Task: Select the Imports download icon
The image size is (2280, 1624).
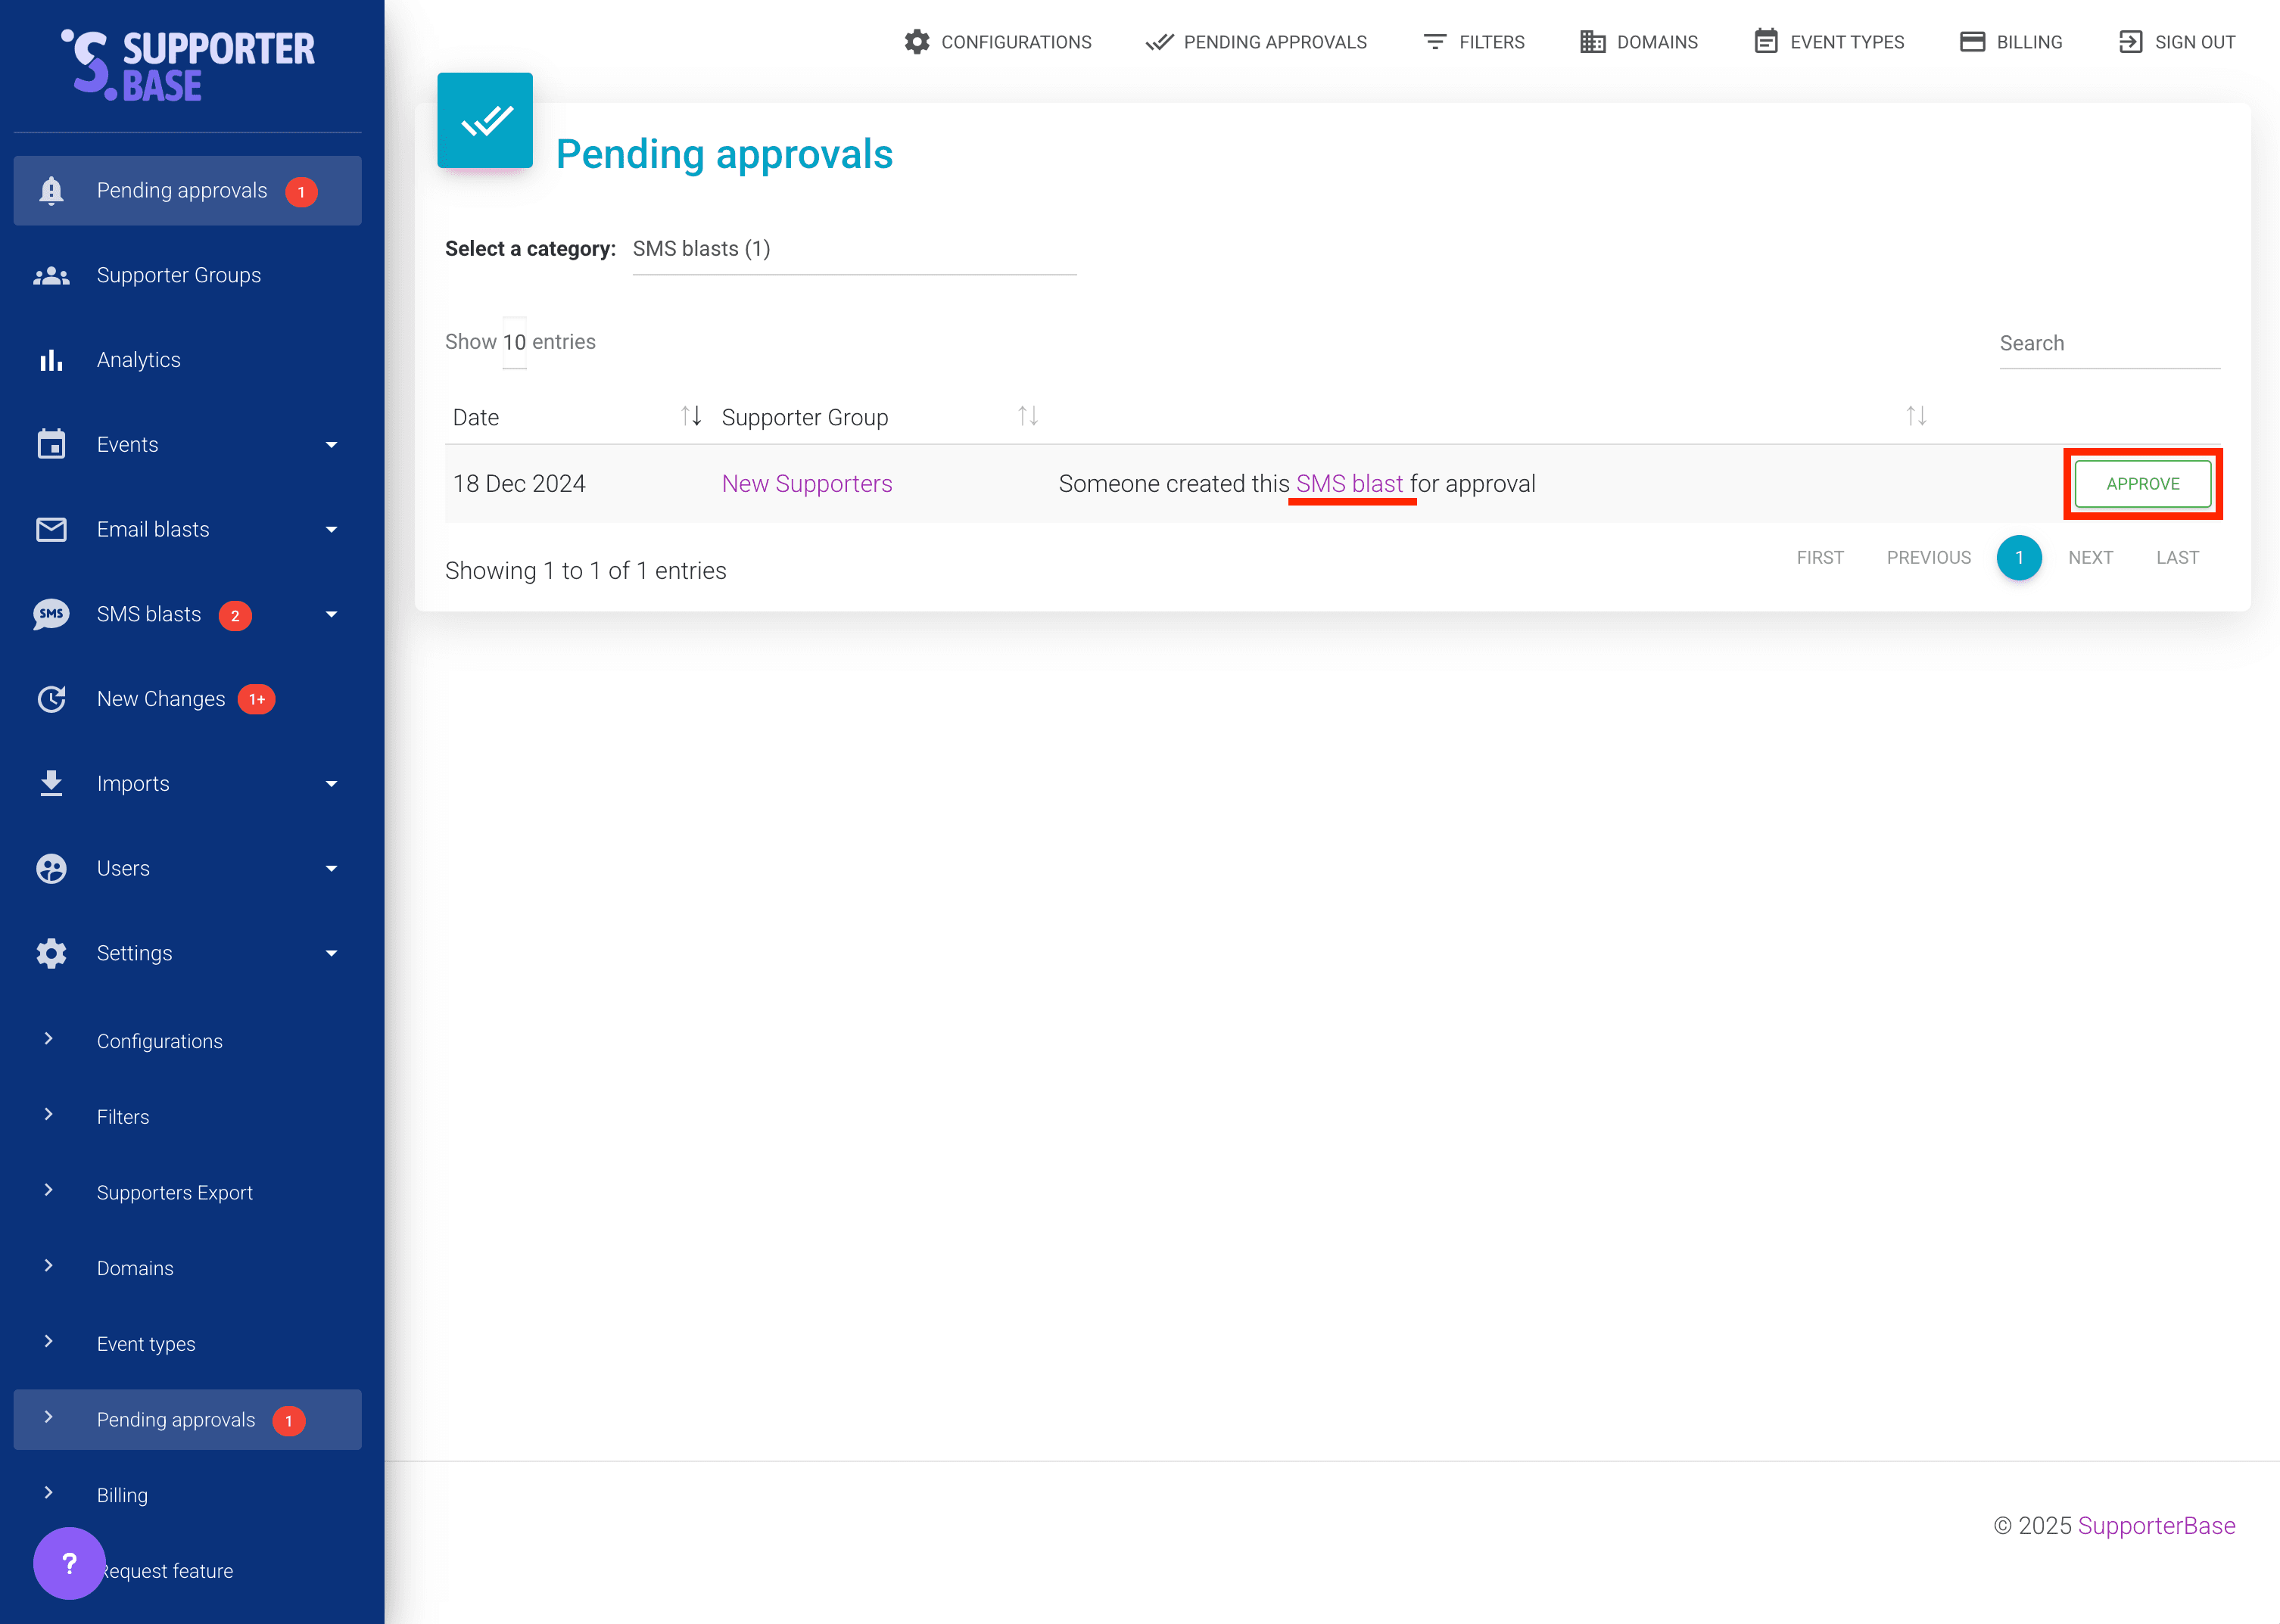Action: [50, 783]
